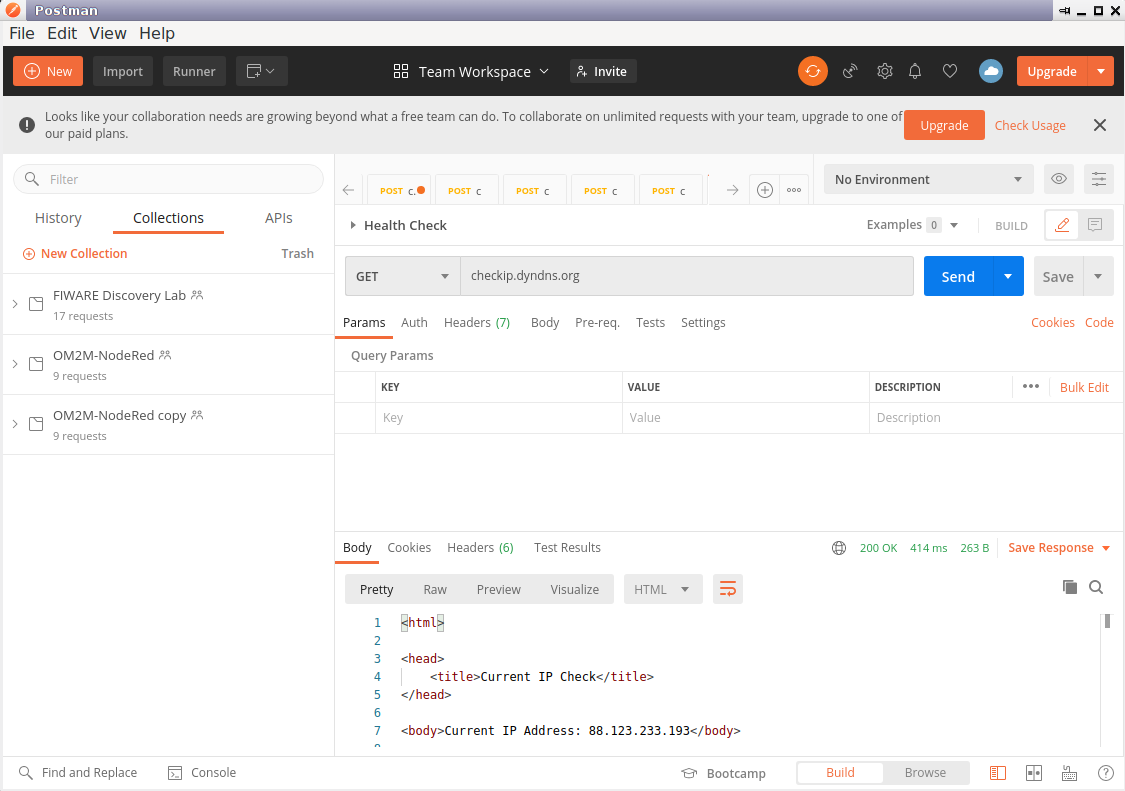Switch to the APIs tab

click(278, 217)
